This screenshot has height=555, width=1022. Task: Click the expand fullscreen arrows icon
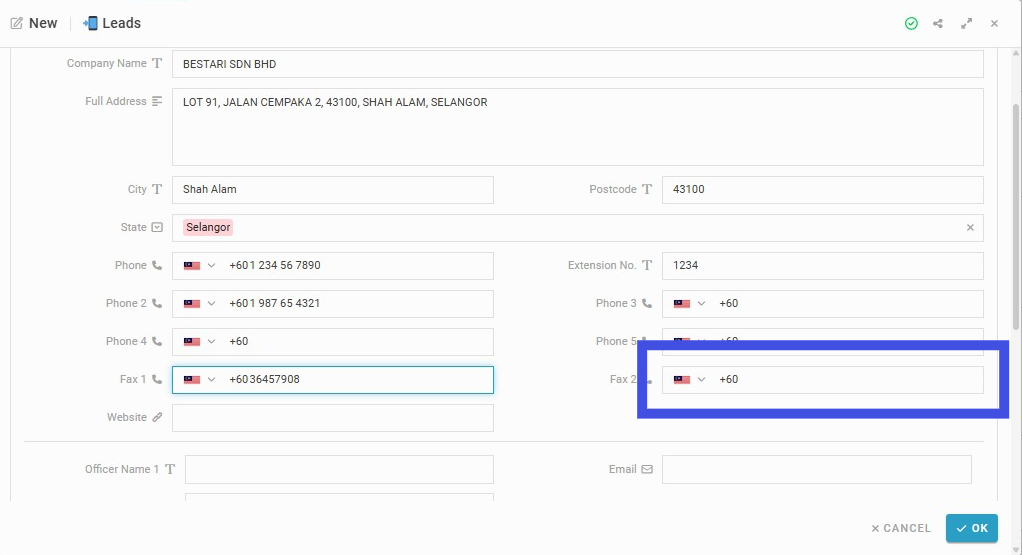point(967,23)
